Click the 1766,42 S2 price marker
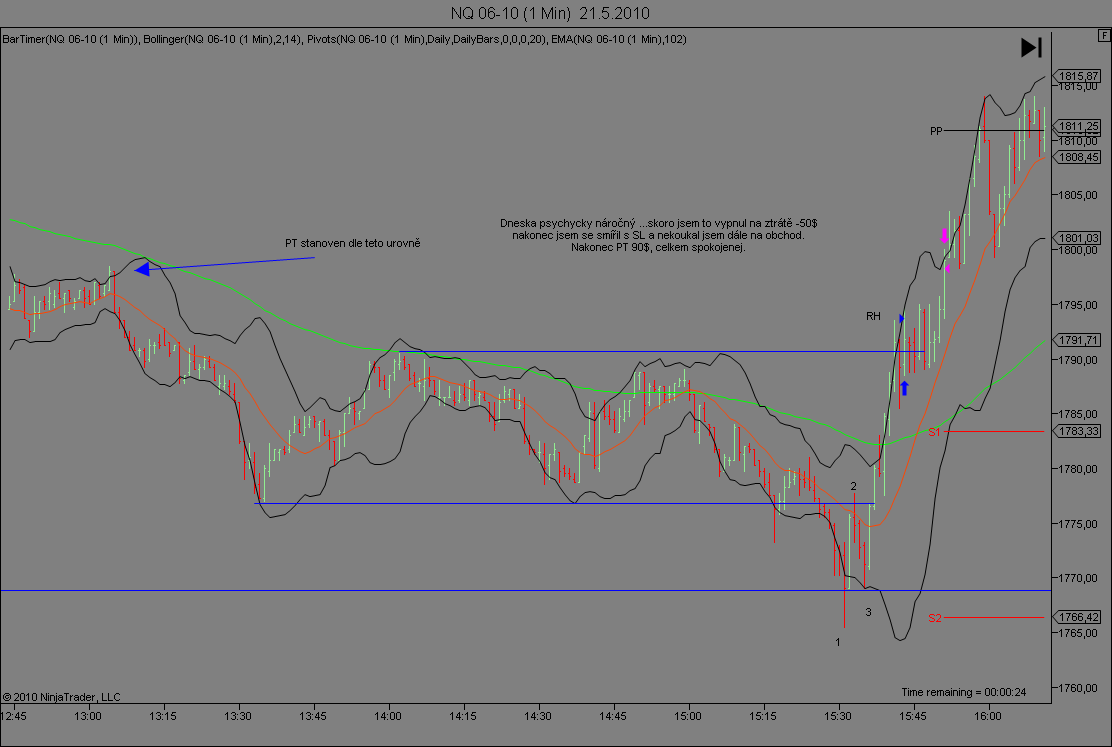 (1078, 617)
